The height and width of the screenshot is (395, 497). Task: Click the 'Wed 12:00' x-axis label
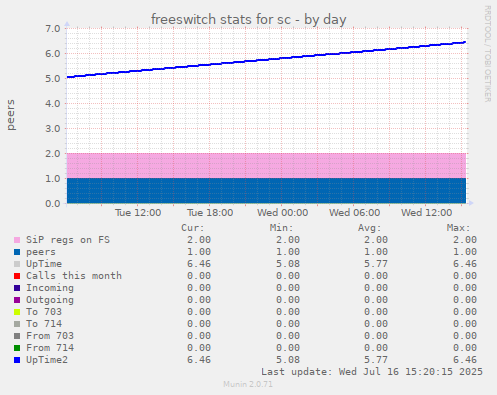[426, 213]
